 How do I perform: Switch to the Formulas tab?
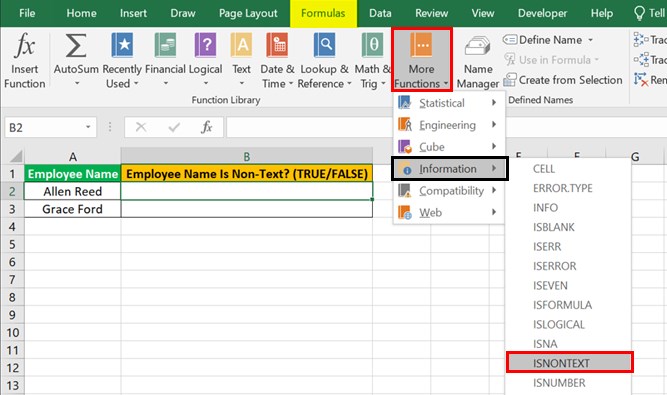[x=323, y=13]
